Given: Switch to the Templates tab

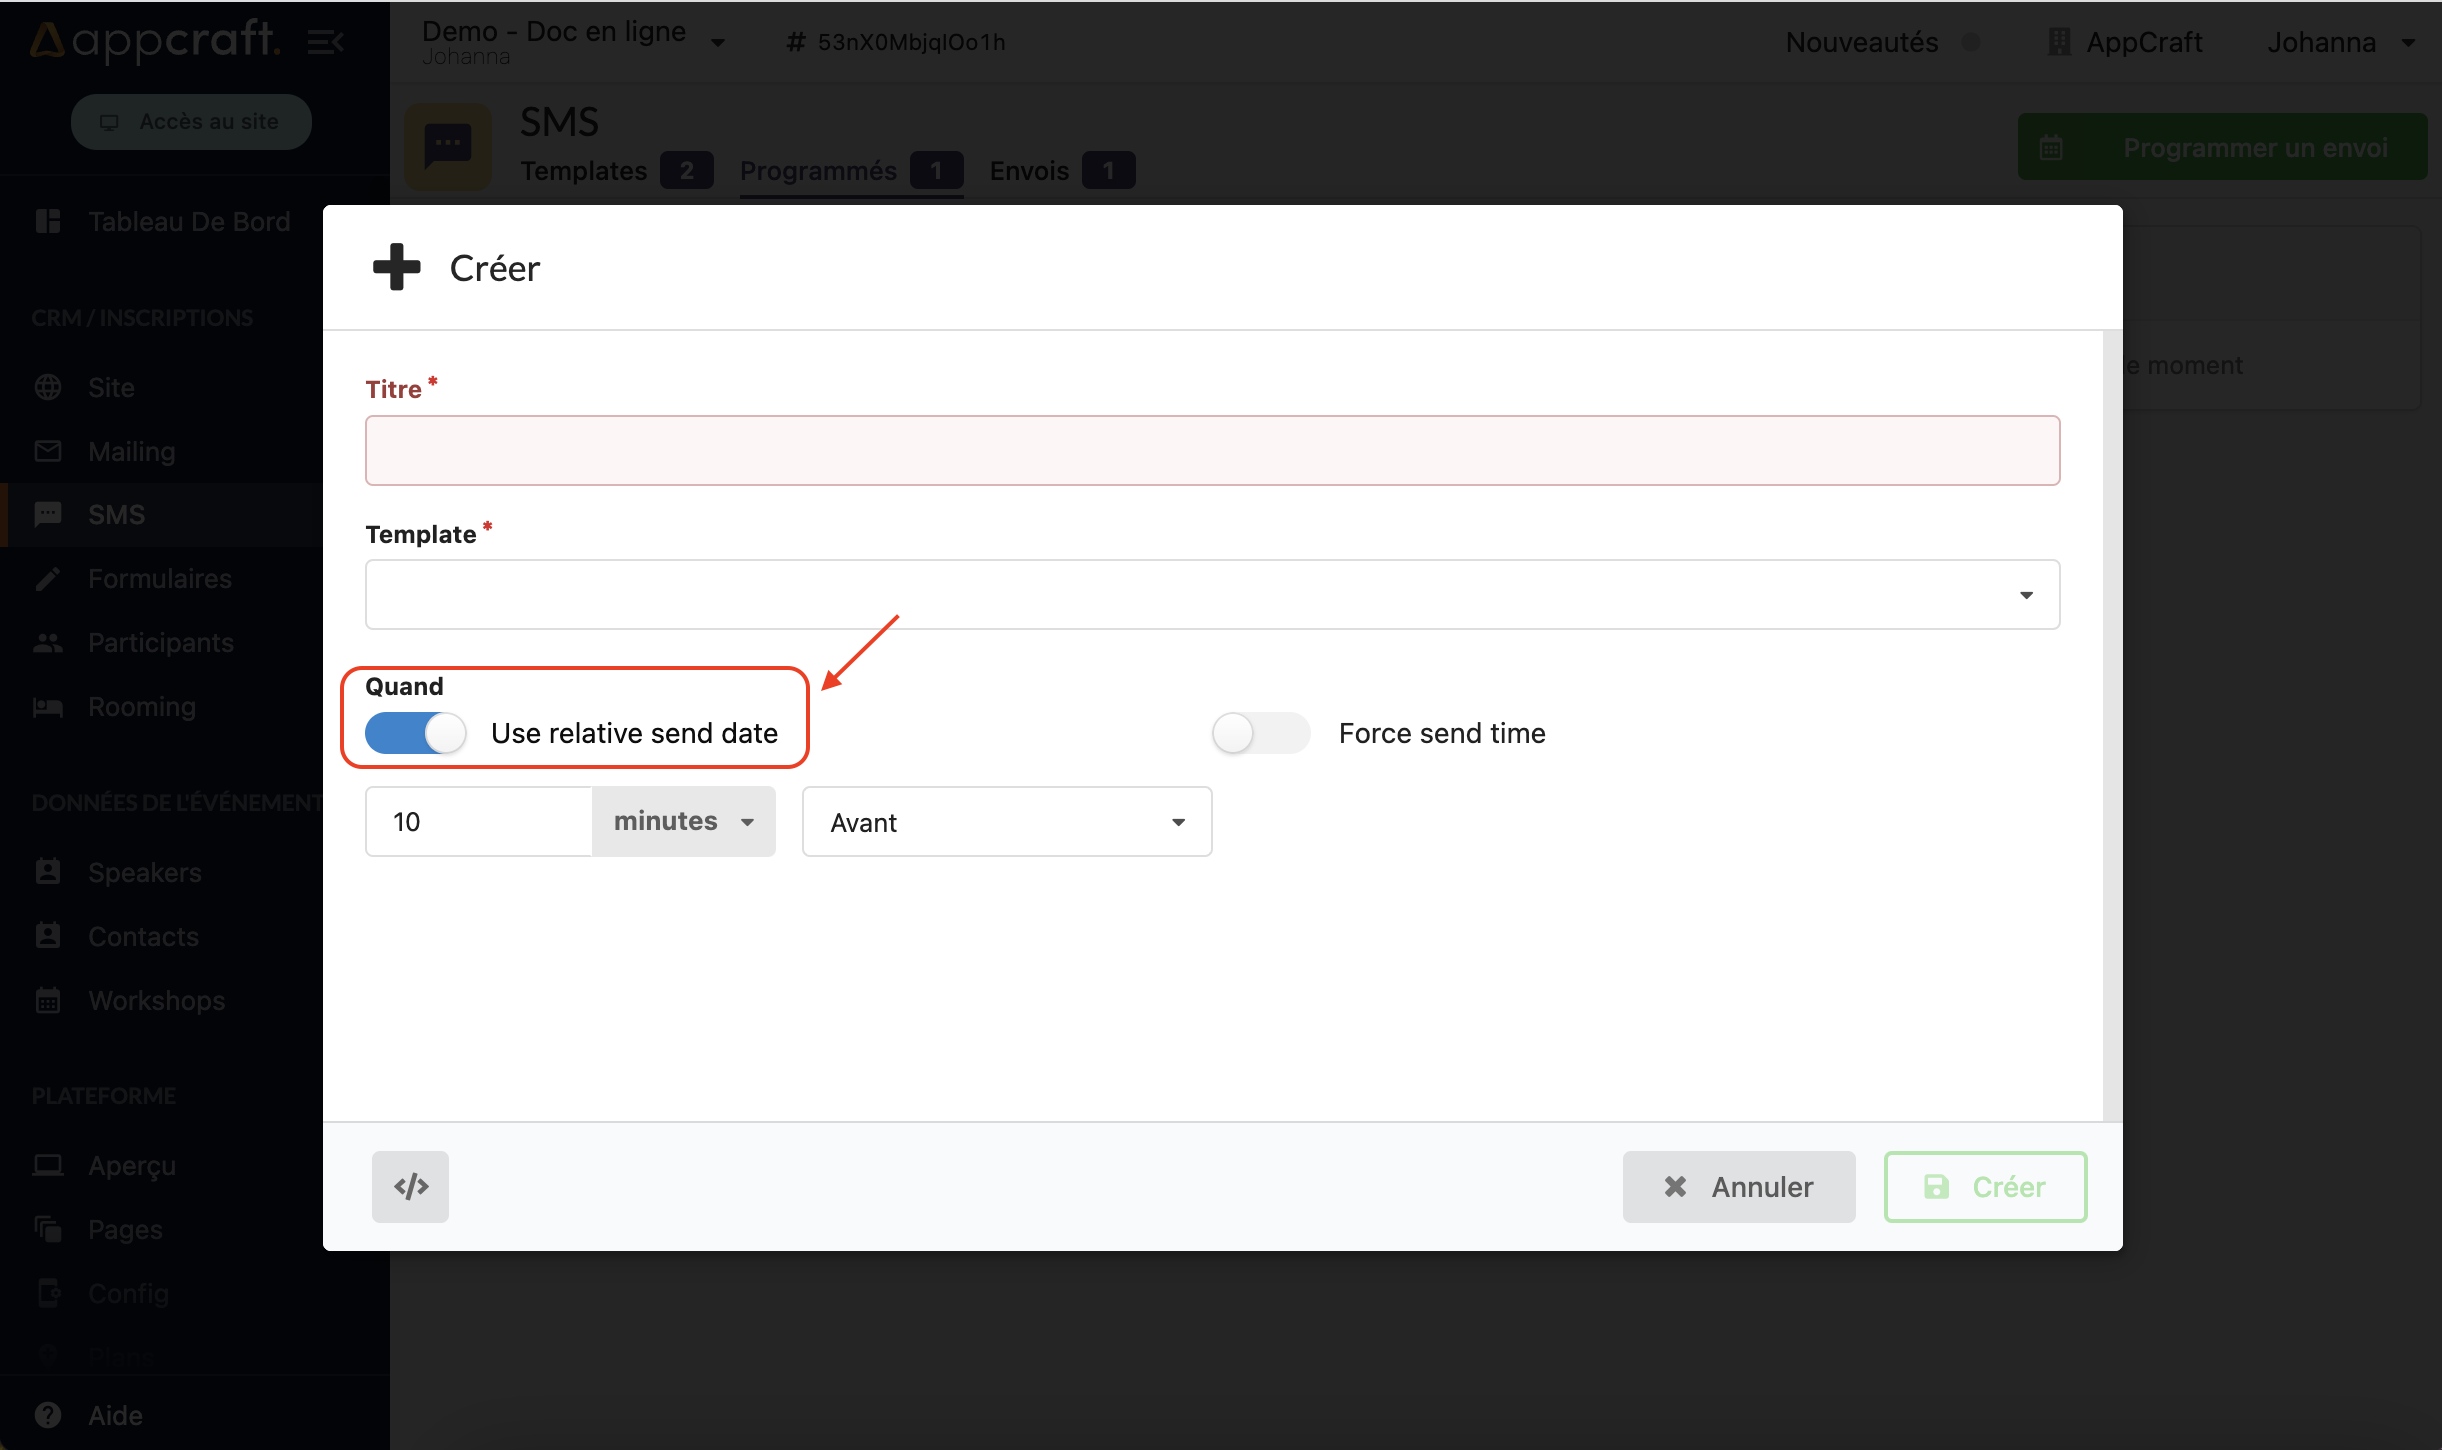Looking at the screenshot, I should 584,171.
